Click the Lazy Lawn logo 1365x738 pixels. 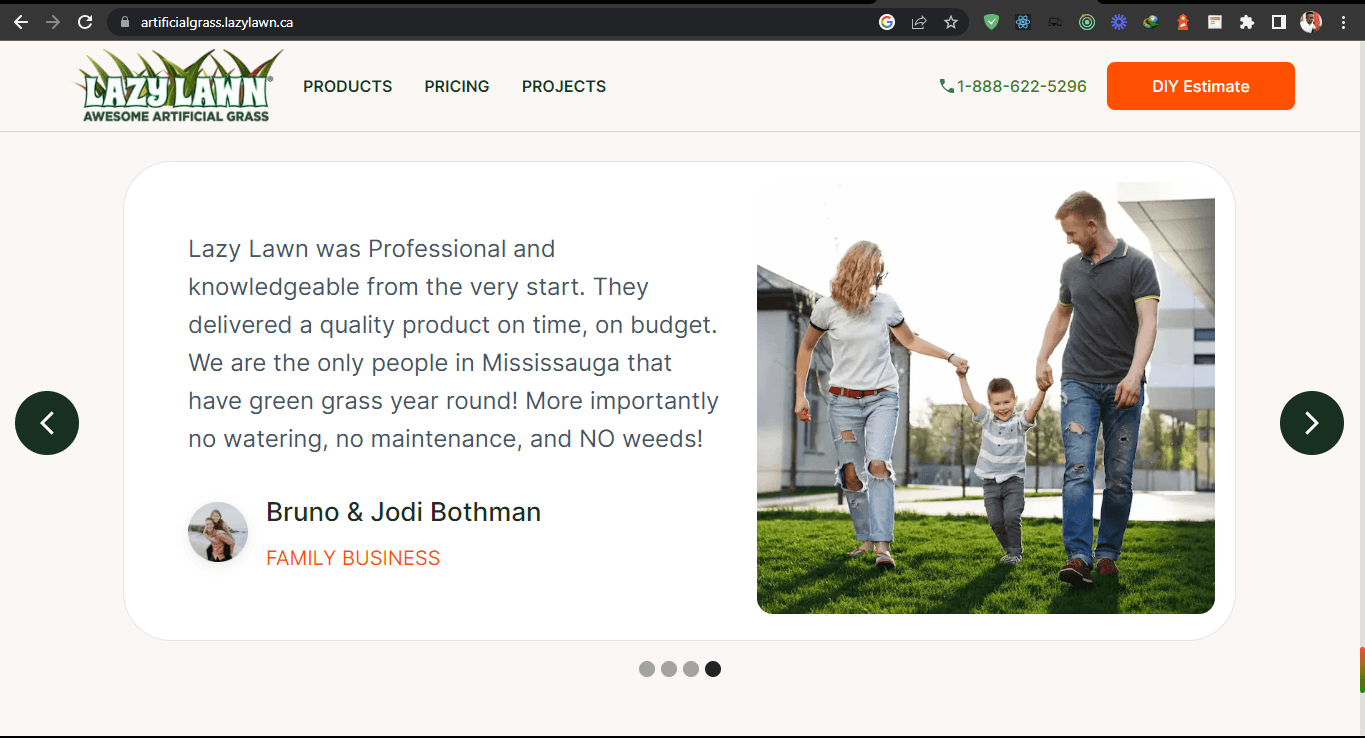point(178,86)
